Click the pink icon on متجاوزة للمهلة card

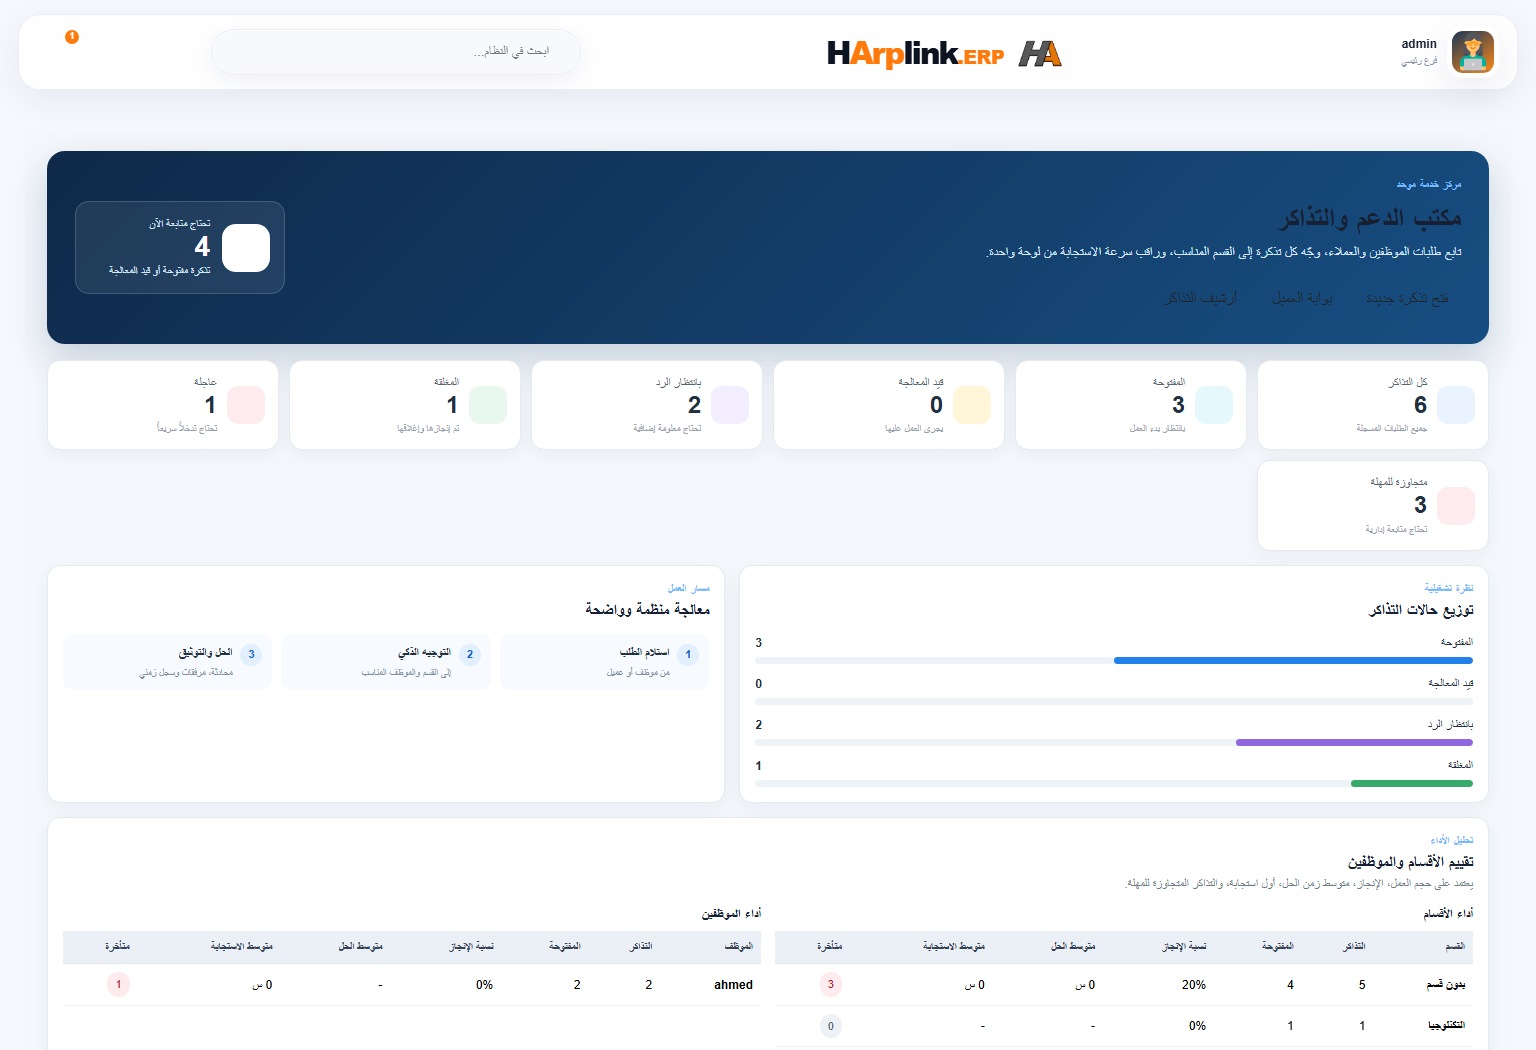point(1456,506)
